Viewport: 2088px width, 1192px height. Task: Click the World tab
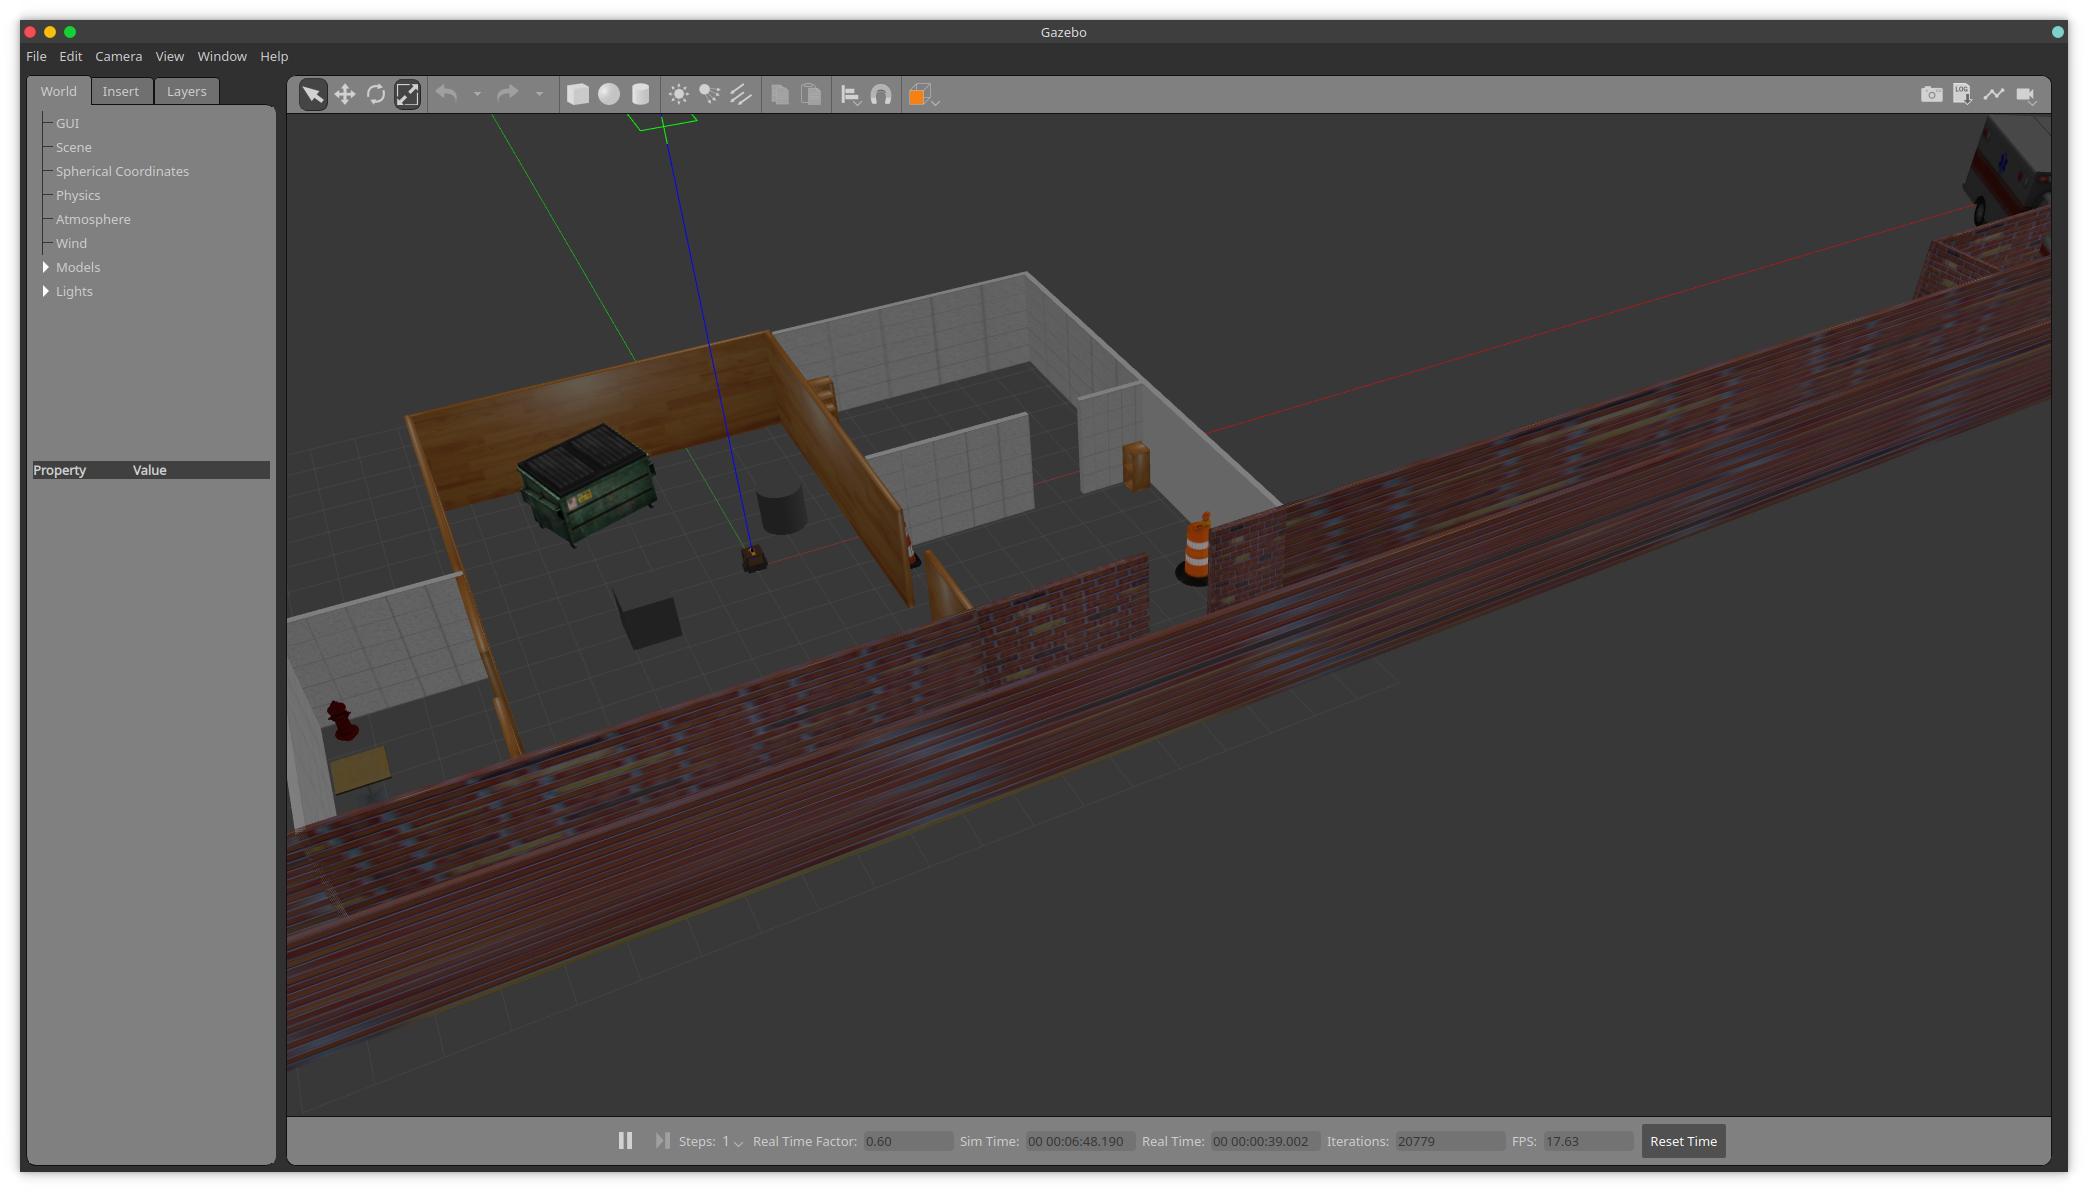[59, 90]
